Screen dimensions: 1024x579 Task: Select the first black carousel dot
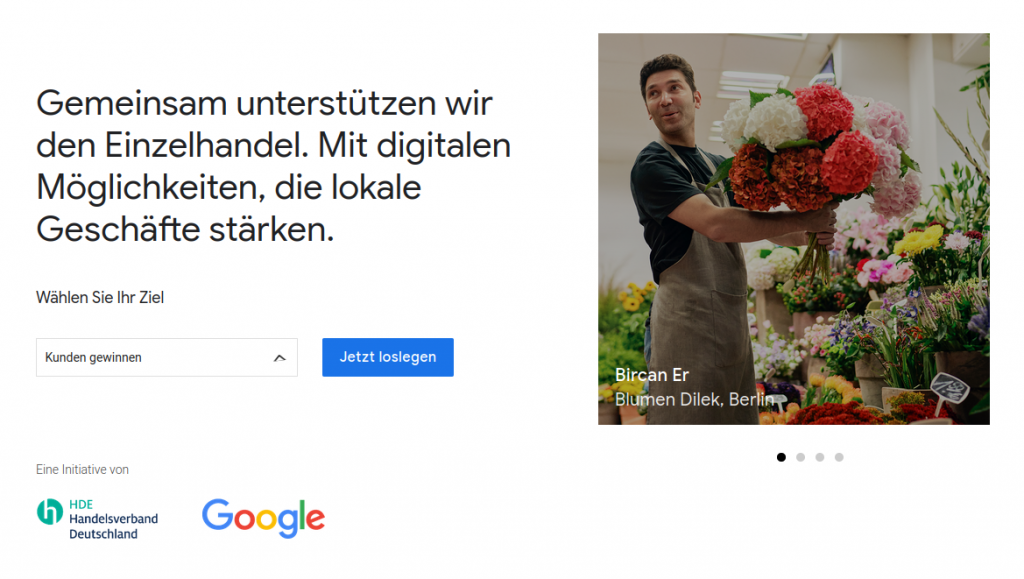[x=781, y=457]
